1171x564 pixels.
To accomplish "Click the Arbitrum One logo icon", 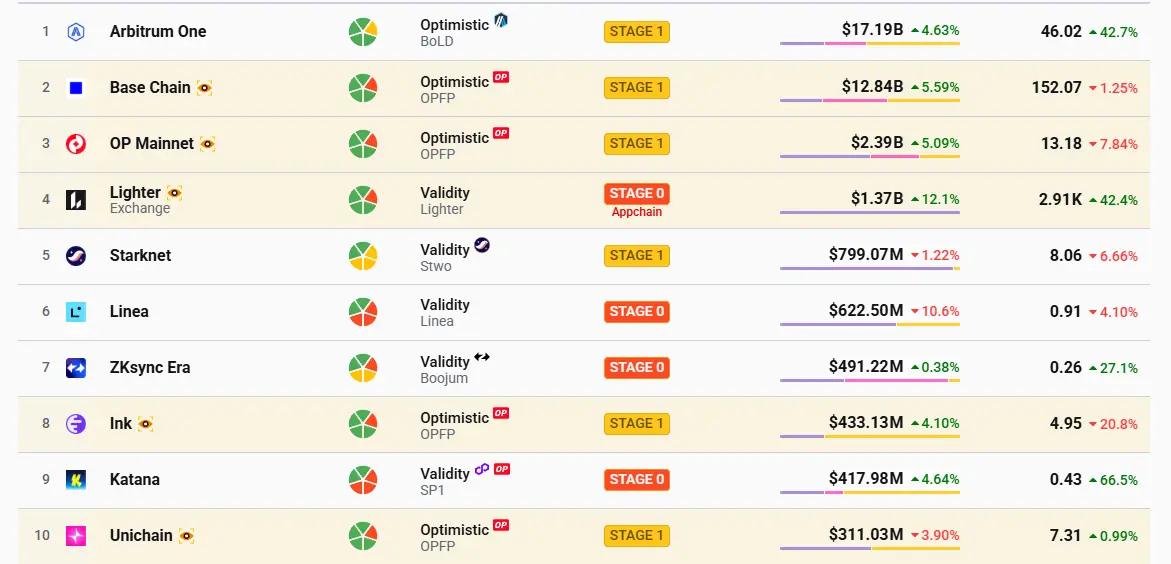I will (x=76, y=32).
